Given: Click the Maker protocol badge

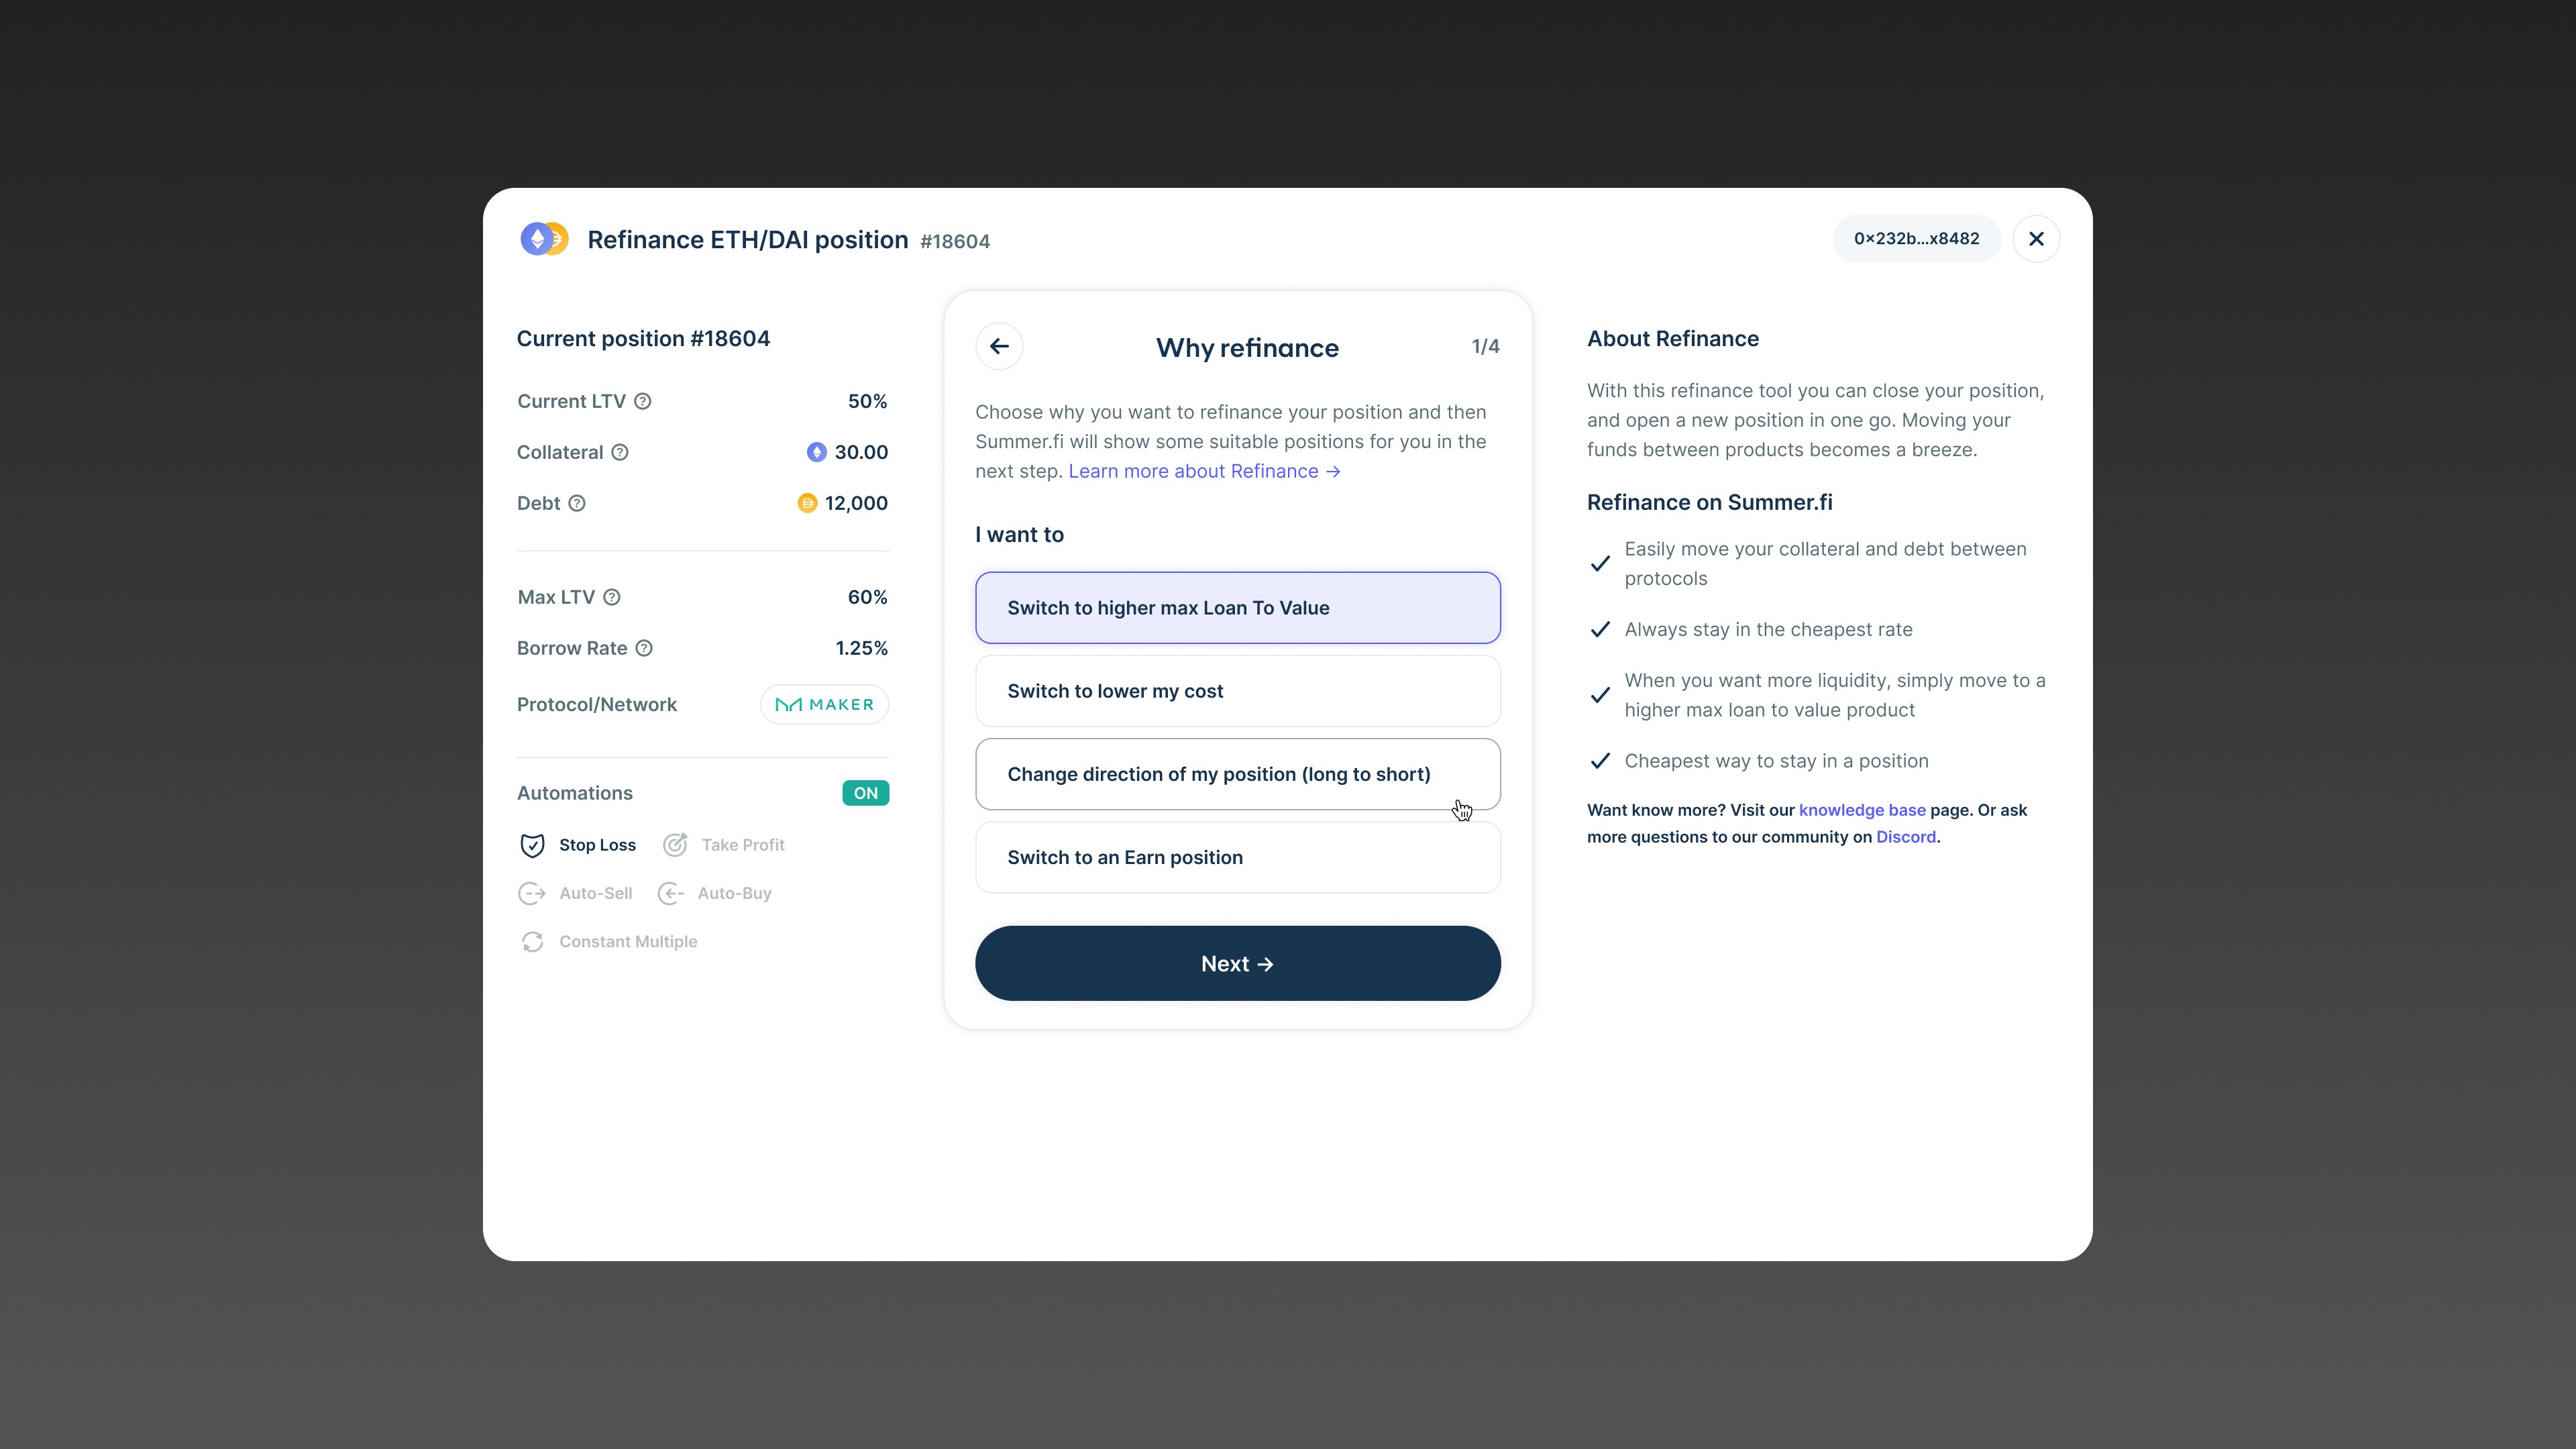Looking at the screenshot, I should pos(824,704).
